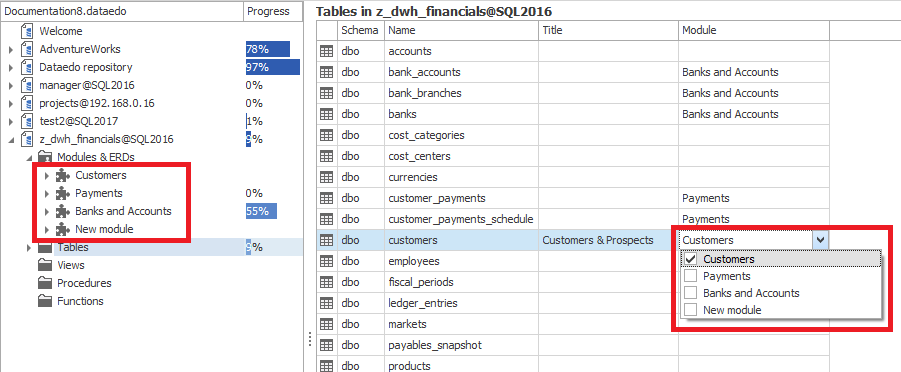Click the Progress column header
This screenshot has height=372, width=901.
[272, 11]
